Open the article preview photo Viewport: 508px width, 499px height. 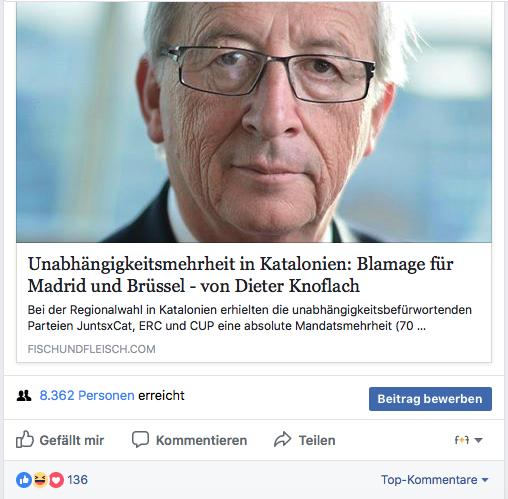pos(254,122)
